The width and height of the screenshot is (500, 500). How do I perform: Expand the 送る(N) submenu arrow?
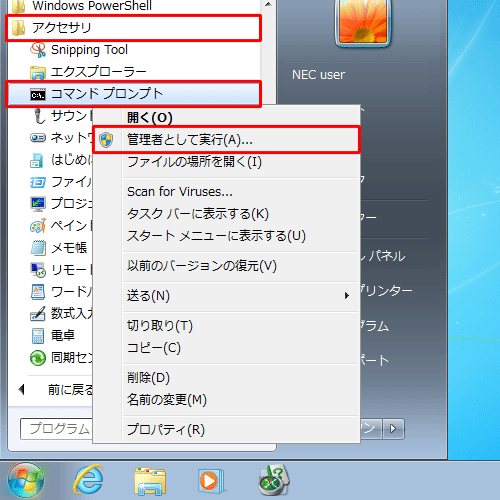(347, 296)
